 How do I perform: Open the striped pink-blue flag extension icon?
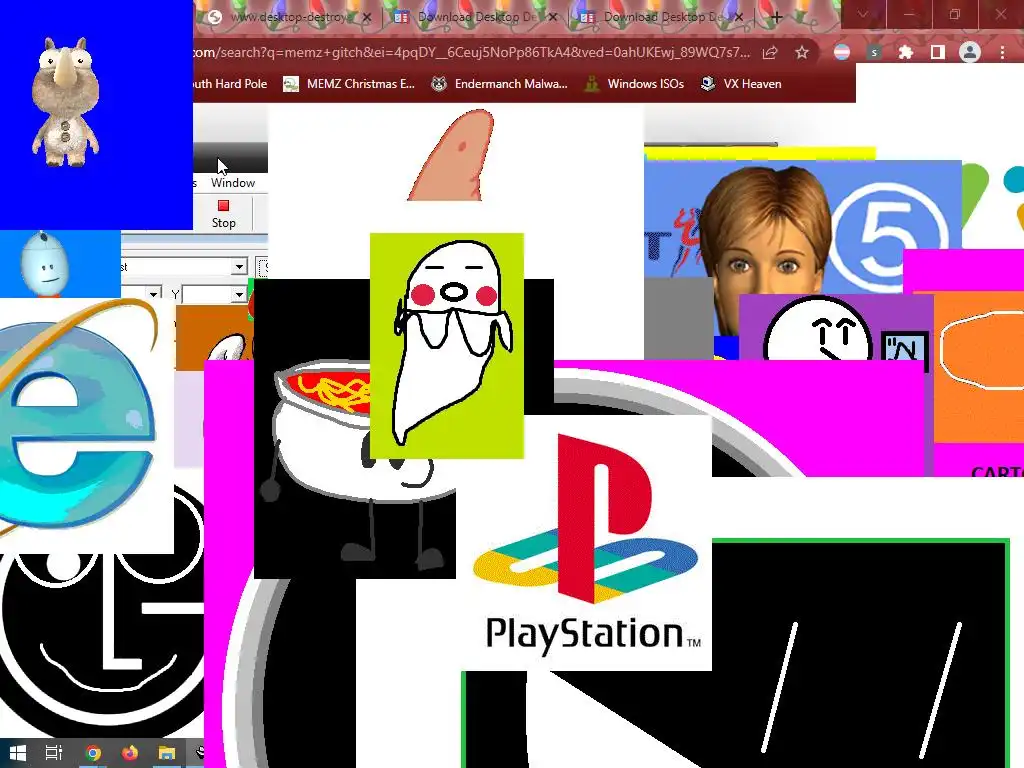click(842, 52)
